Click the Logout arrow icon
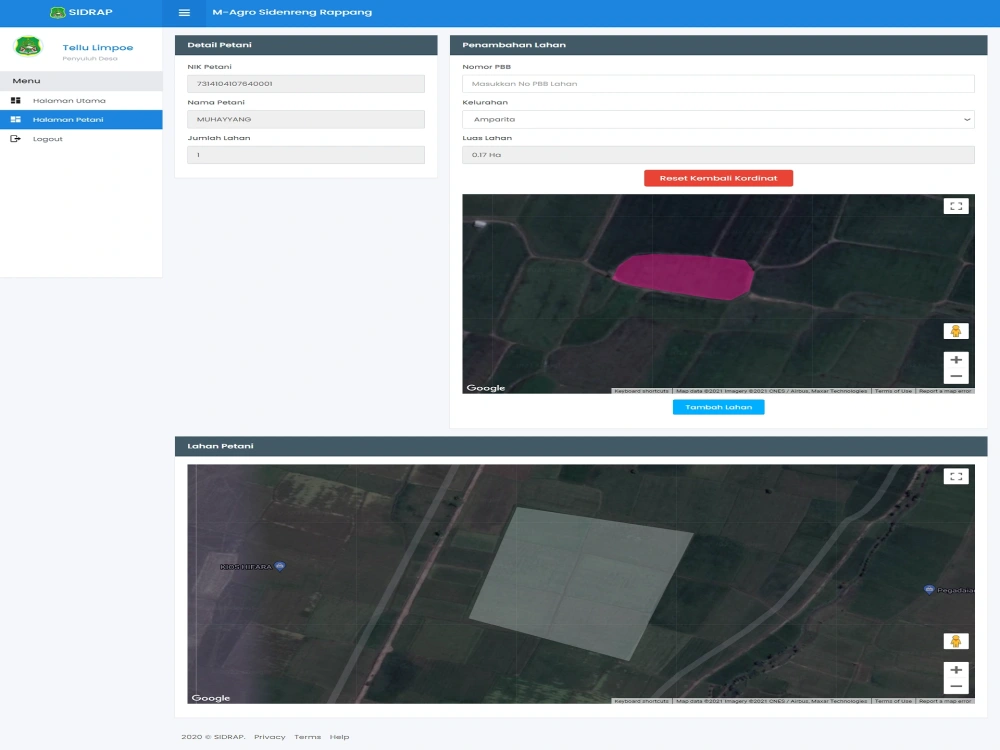This screenshot has height=750, width=1000. tap(16, 139)
